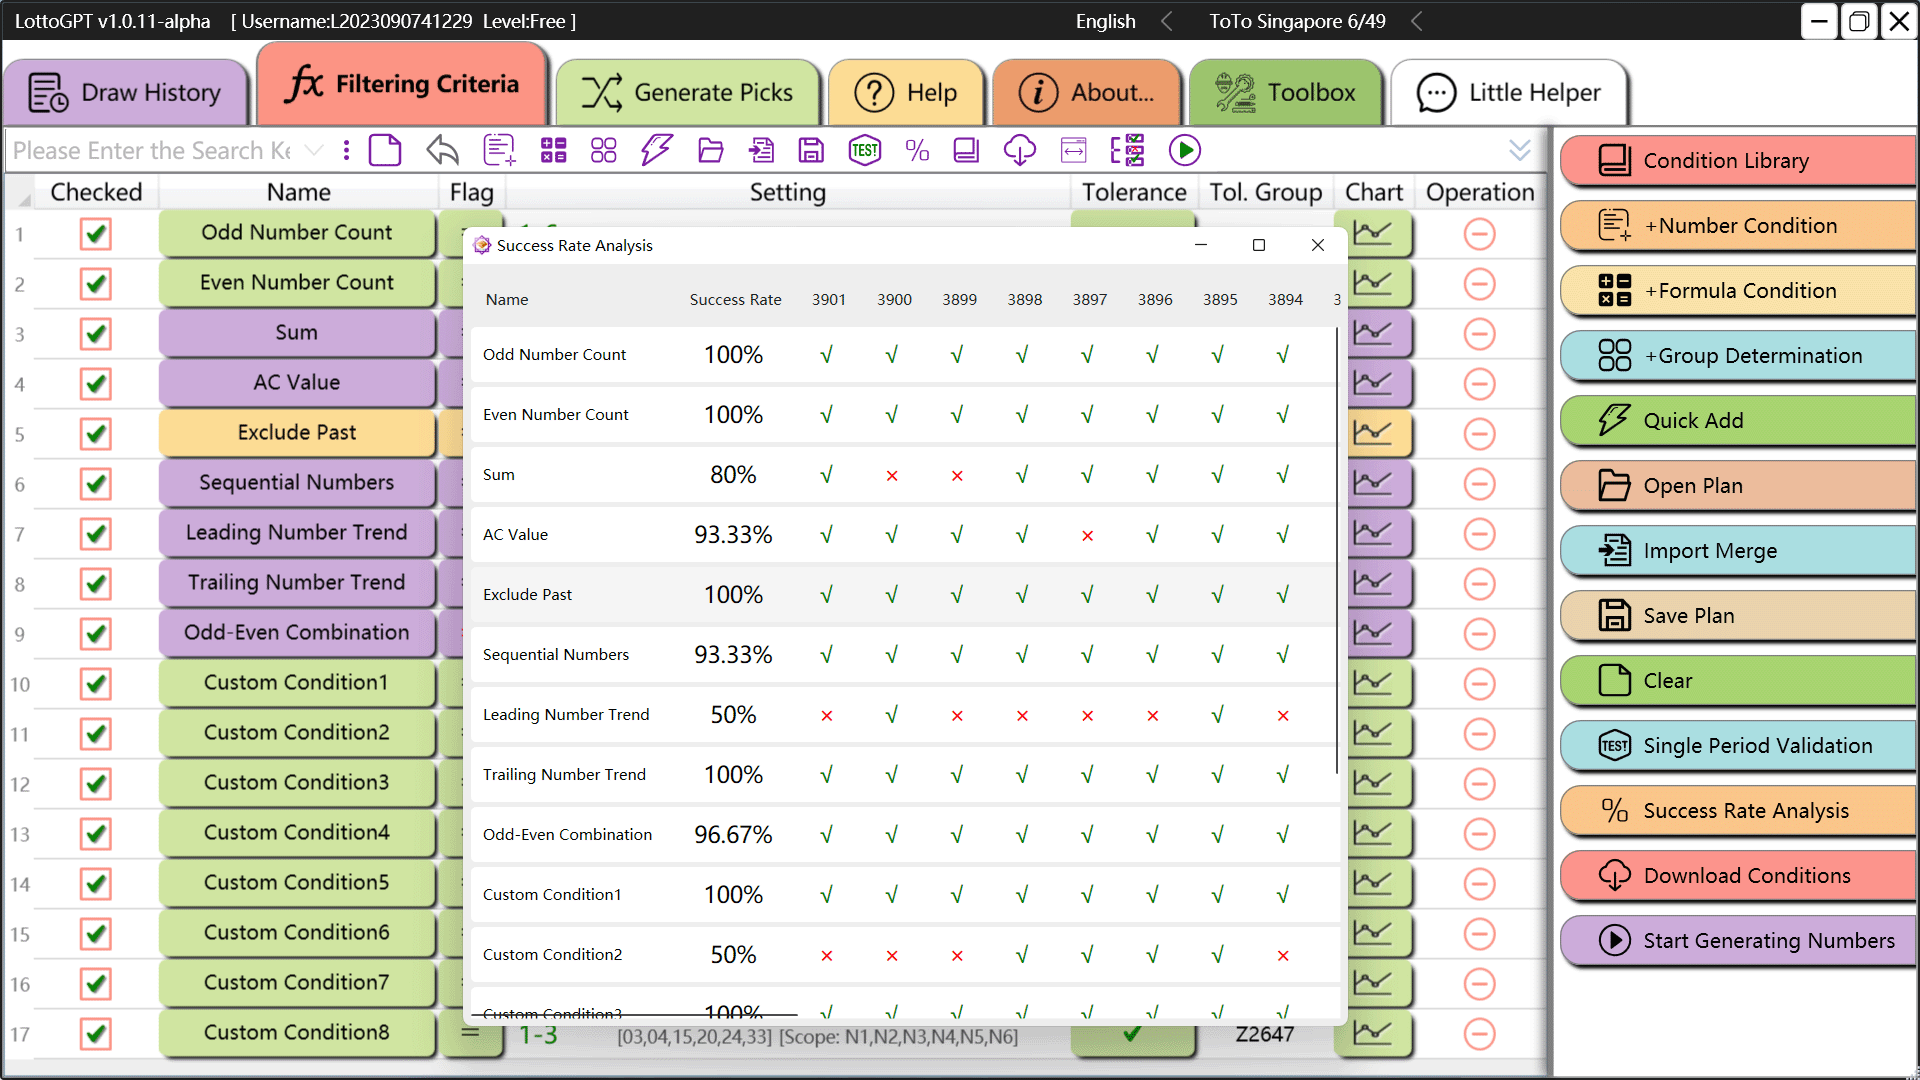This screenshot has height=1080, width=1920.
Task: Uncheck the Even Number Count checkbox
Action: 96,284
